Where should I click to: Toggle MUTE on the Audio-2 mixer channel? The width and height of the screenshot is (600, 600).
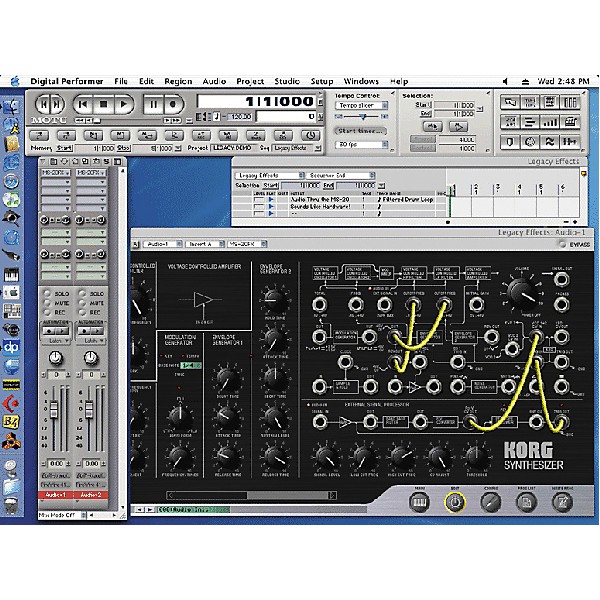coord(82,303)
